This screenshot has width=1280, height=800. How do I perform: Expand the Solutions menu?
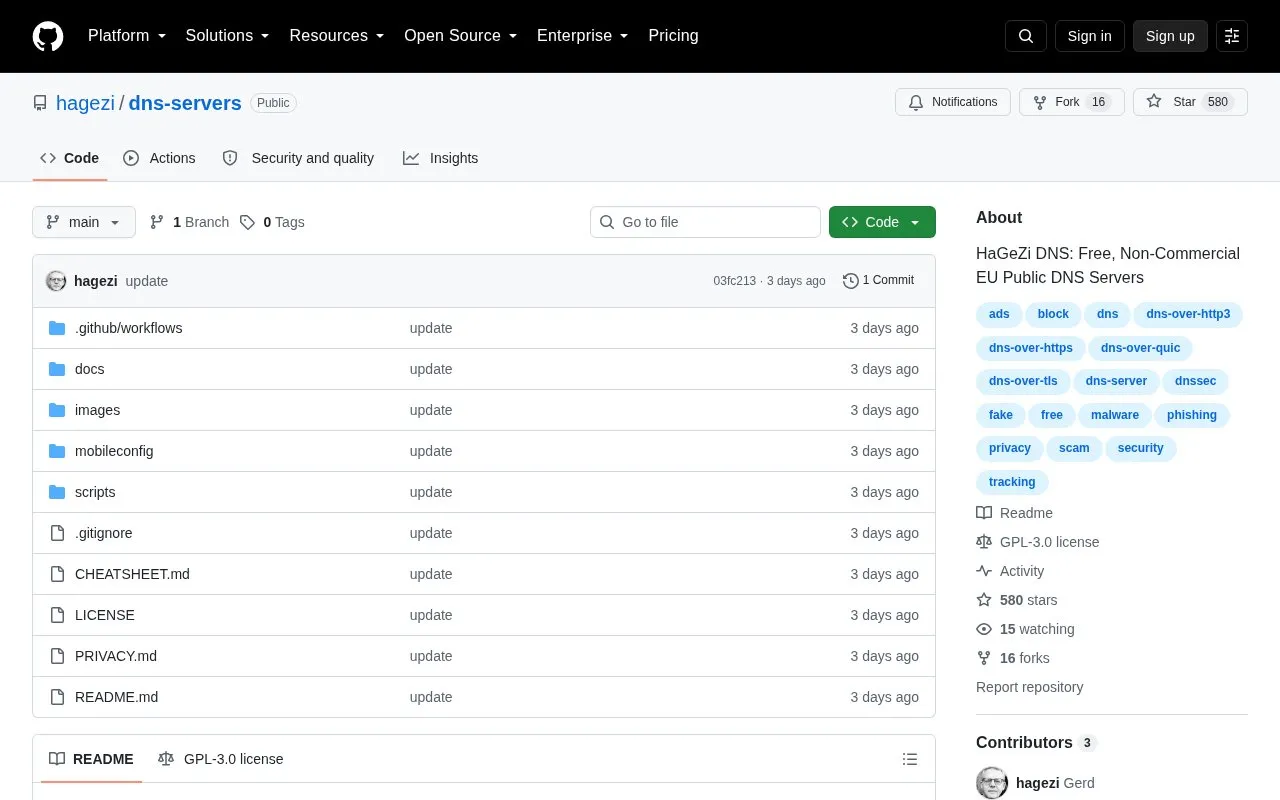click(x=227, y=36)
